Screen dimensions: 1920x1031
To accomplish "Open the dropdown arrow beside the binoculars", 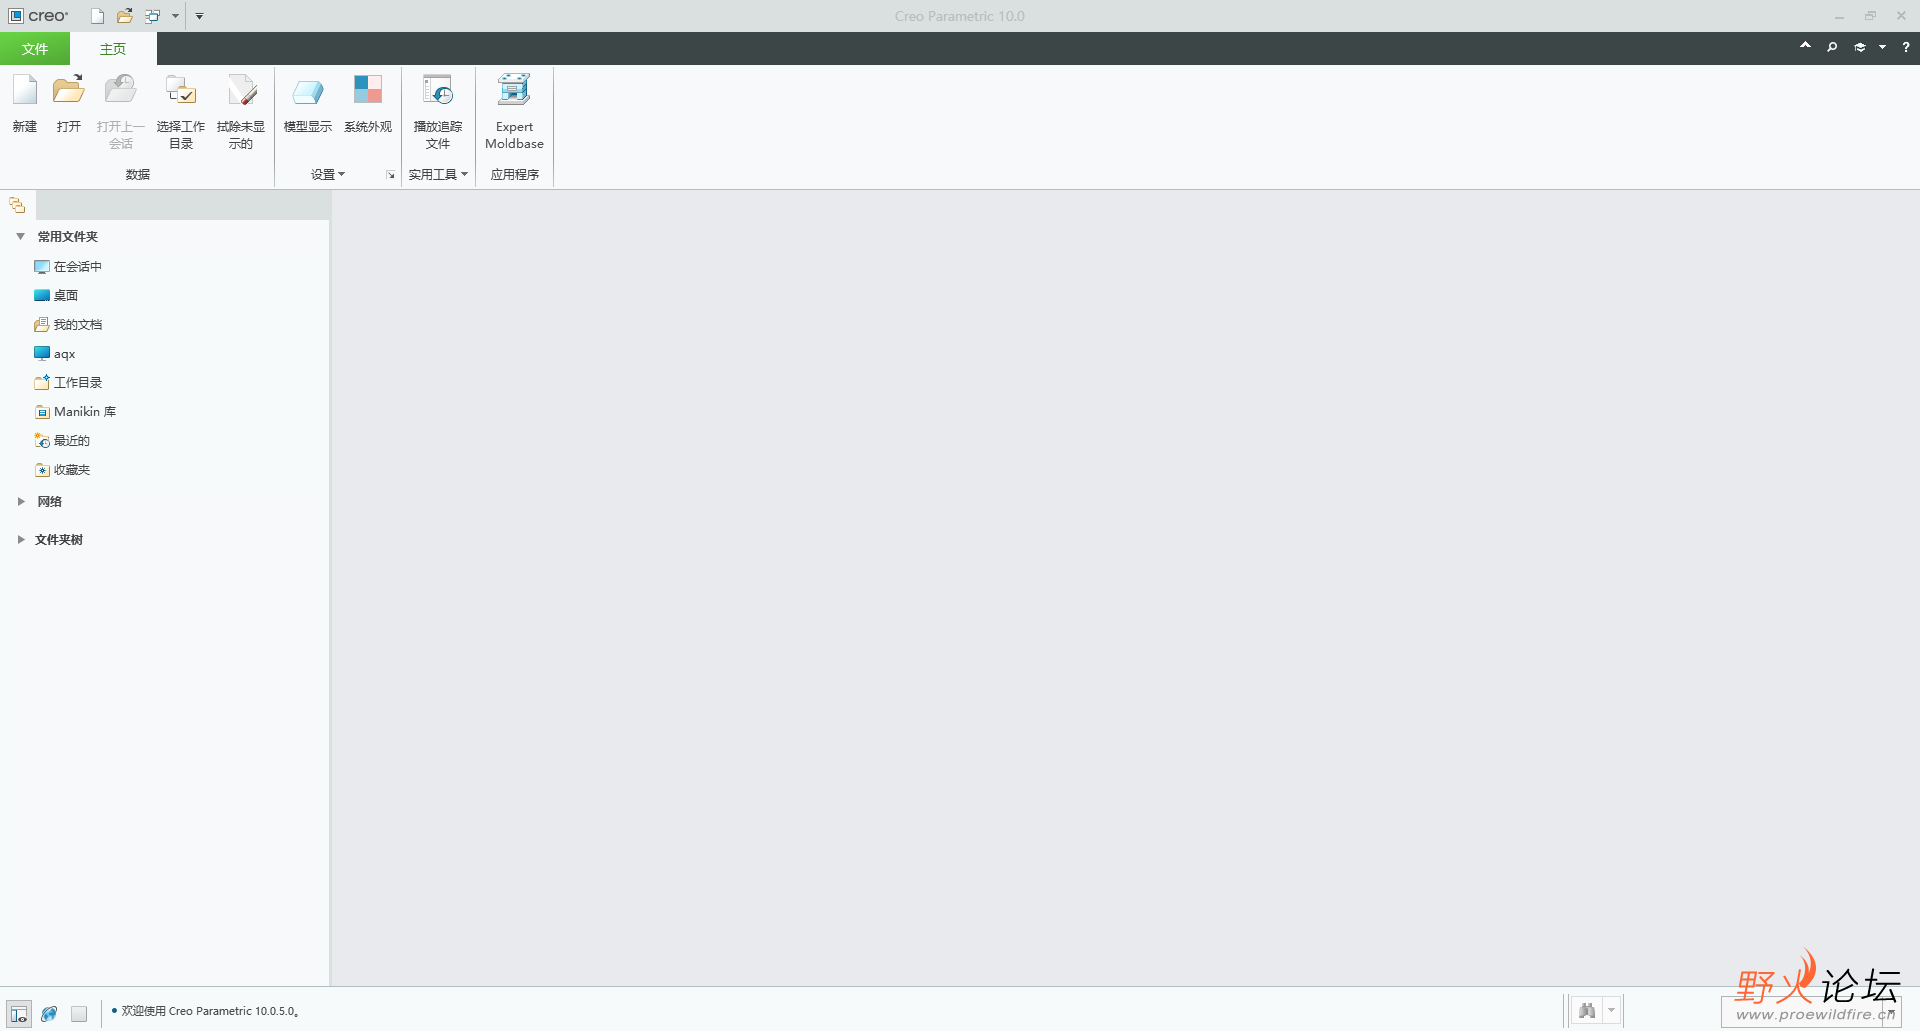I will pyautogui.click(x=1611, y=1010).
